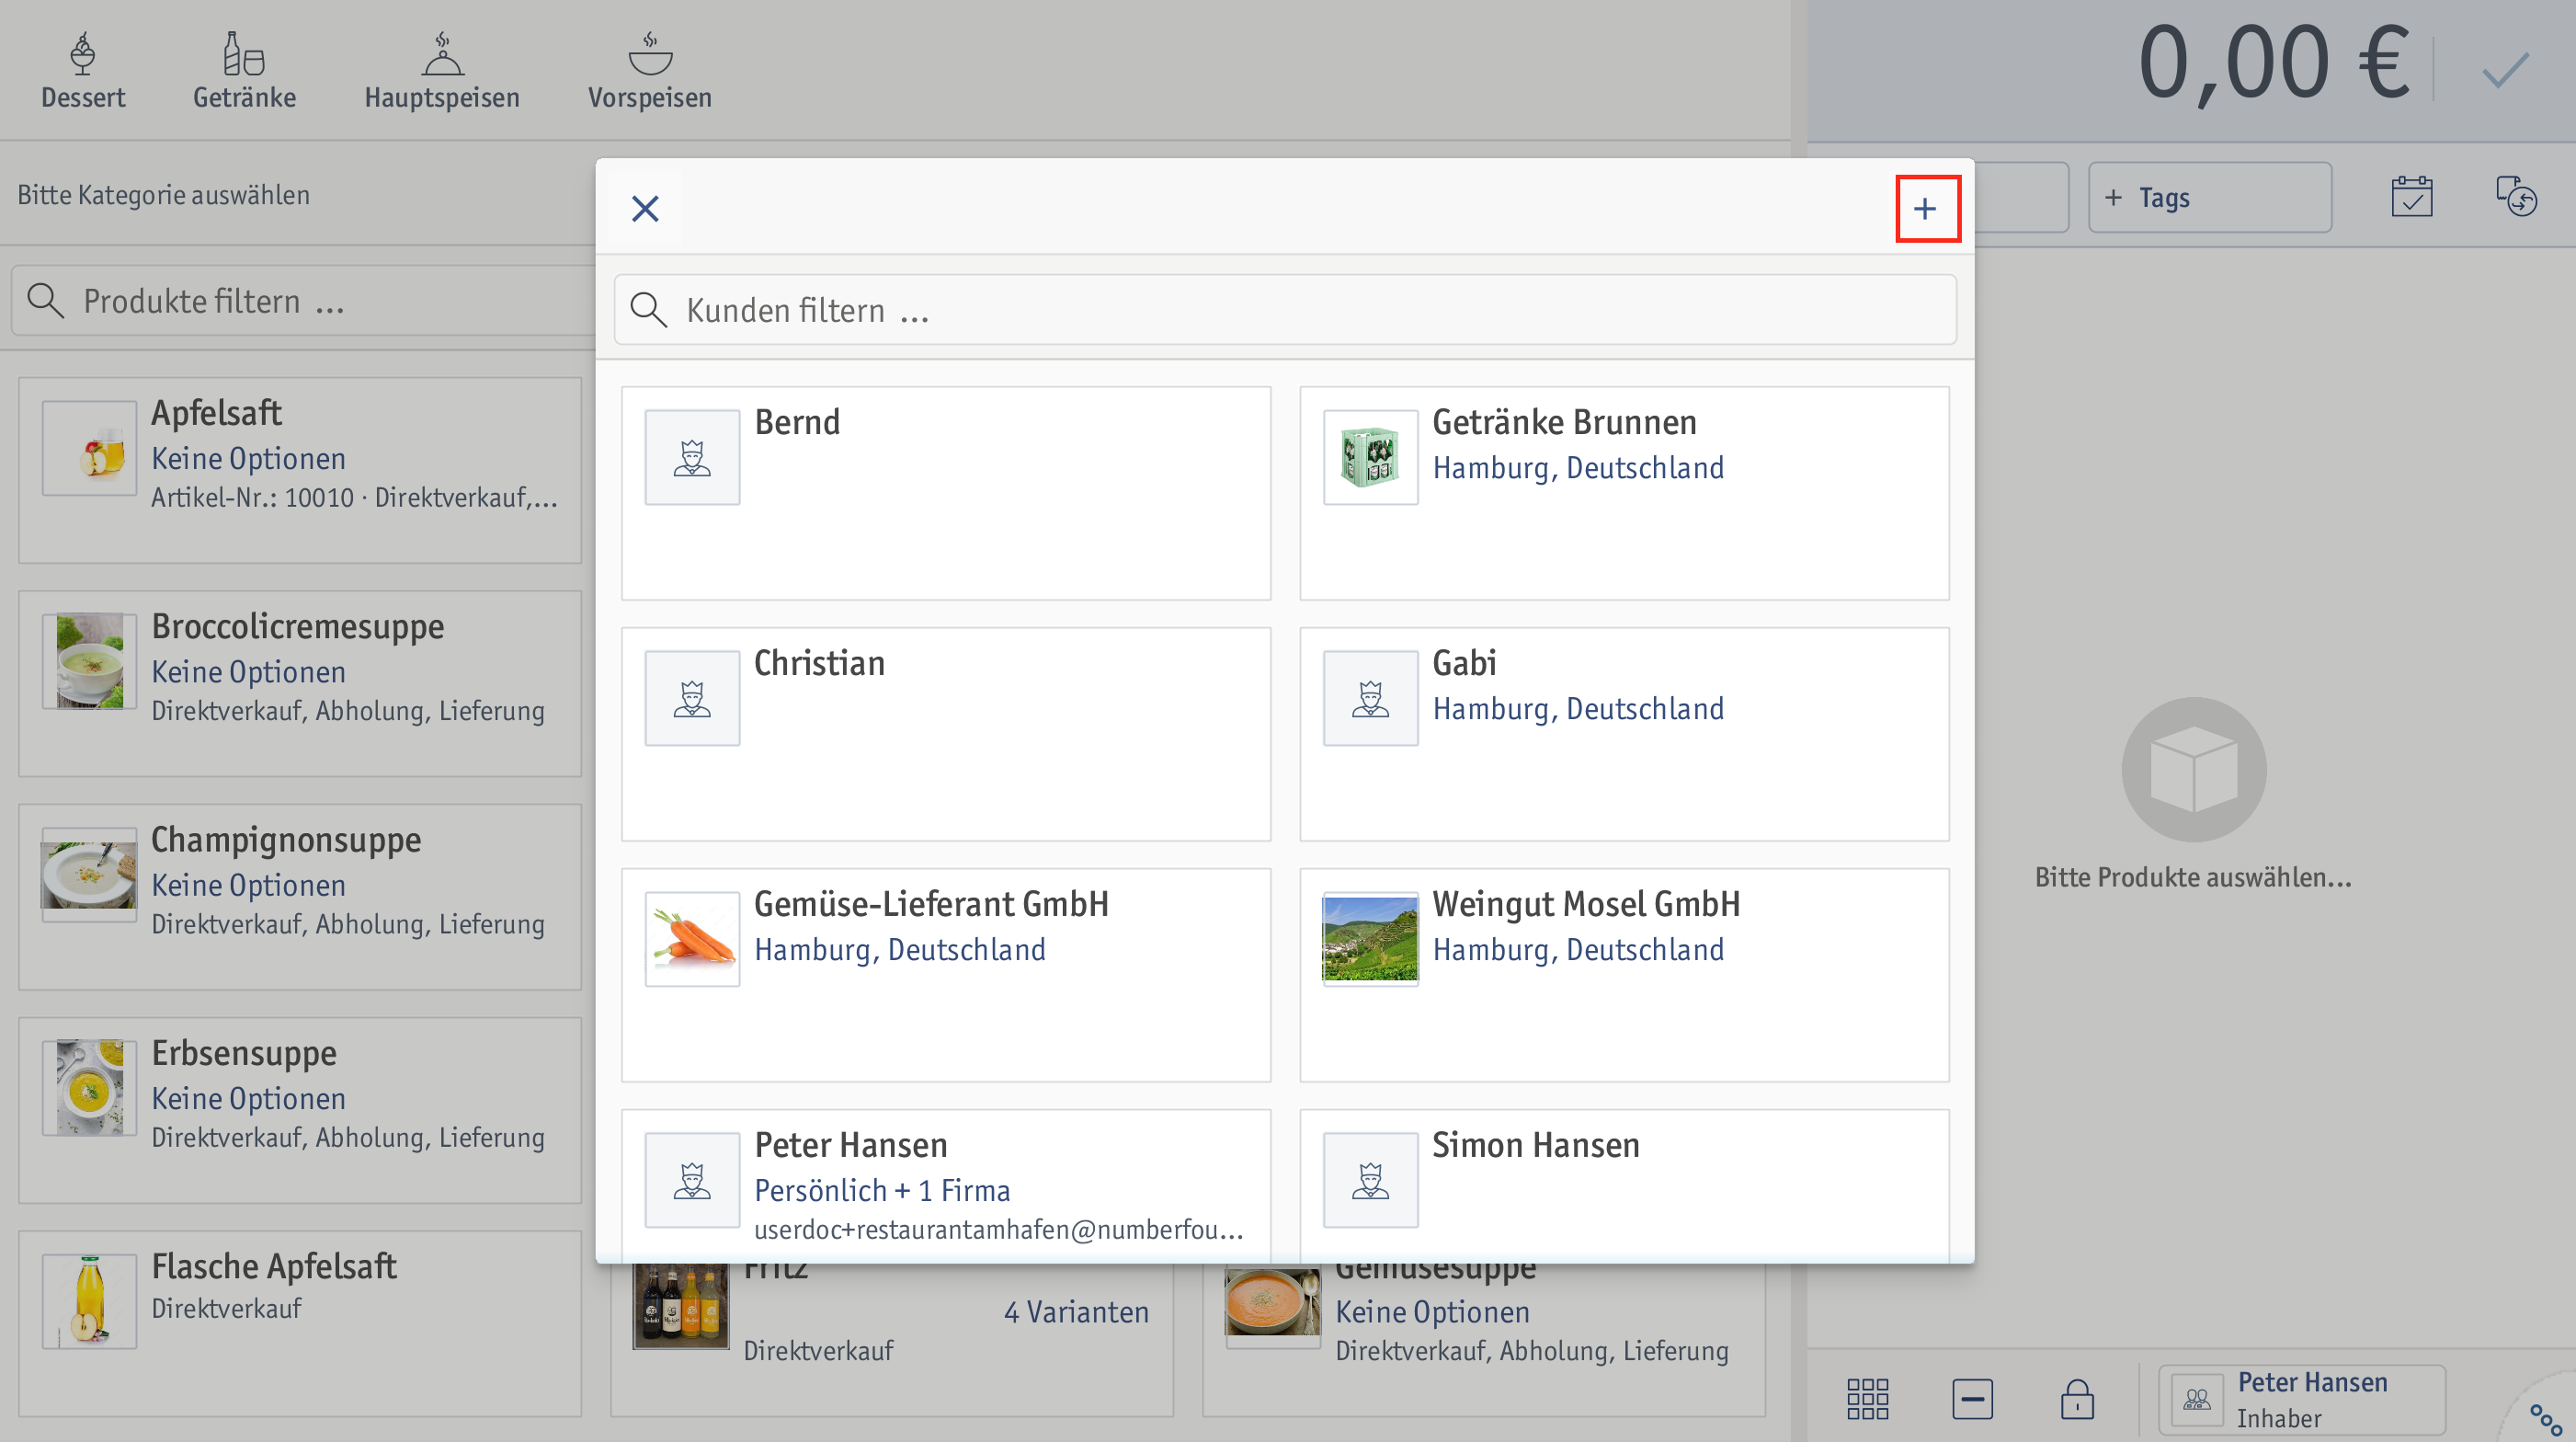Image resolution: width=2576 pixels, height=1442 pixels.
Task: Click the calendar/schedule icon
Action: pos(2411,195)
